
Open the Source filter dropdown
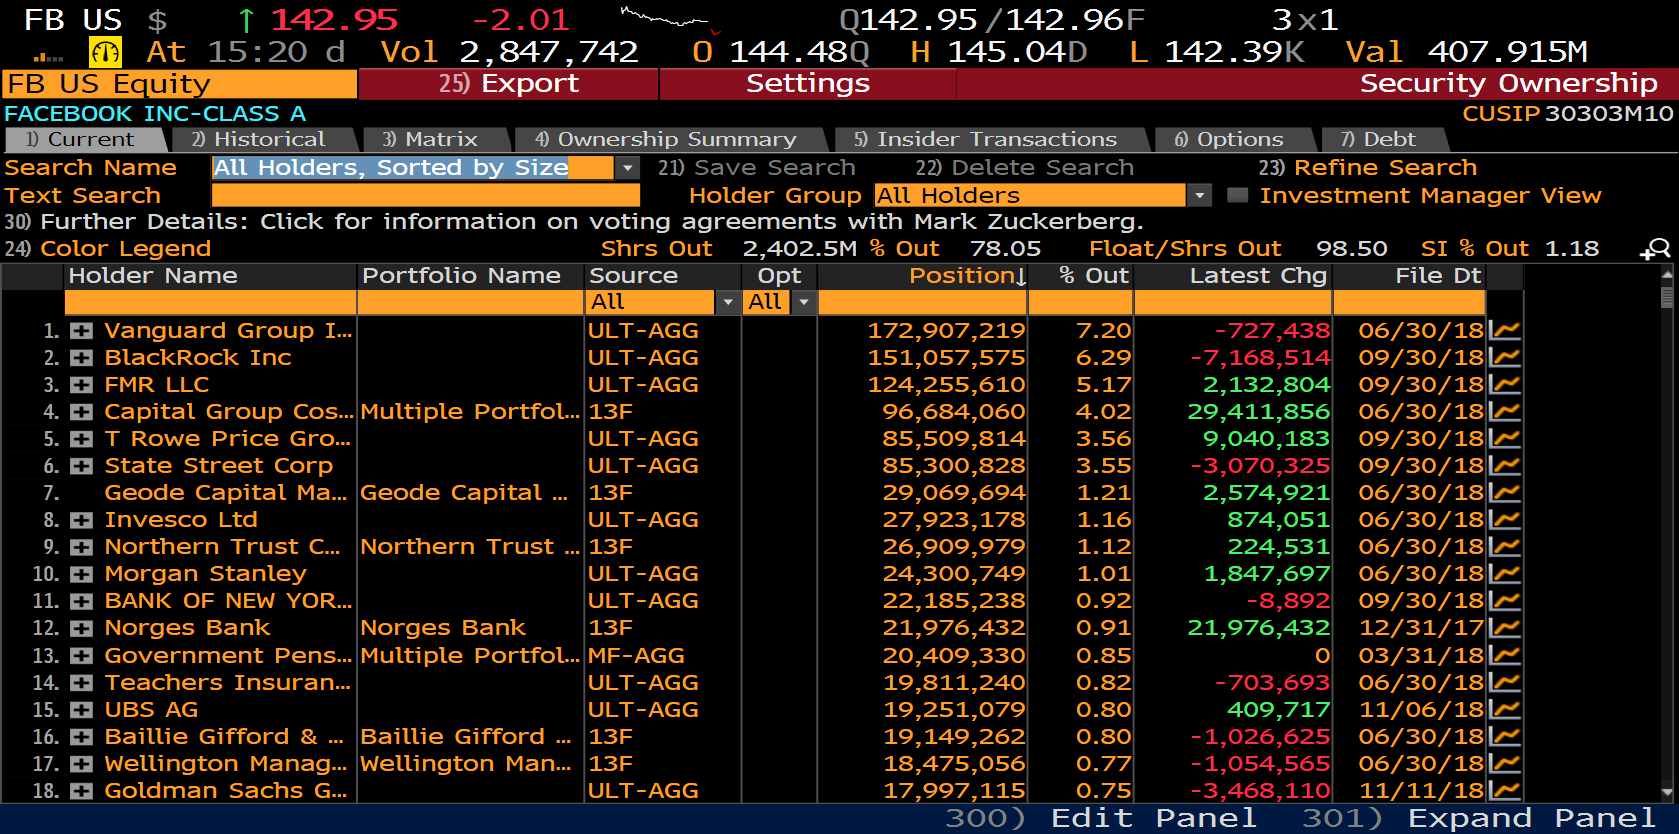pyautogui.click(x=727, y=302)
